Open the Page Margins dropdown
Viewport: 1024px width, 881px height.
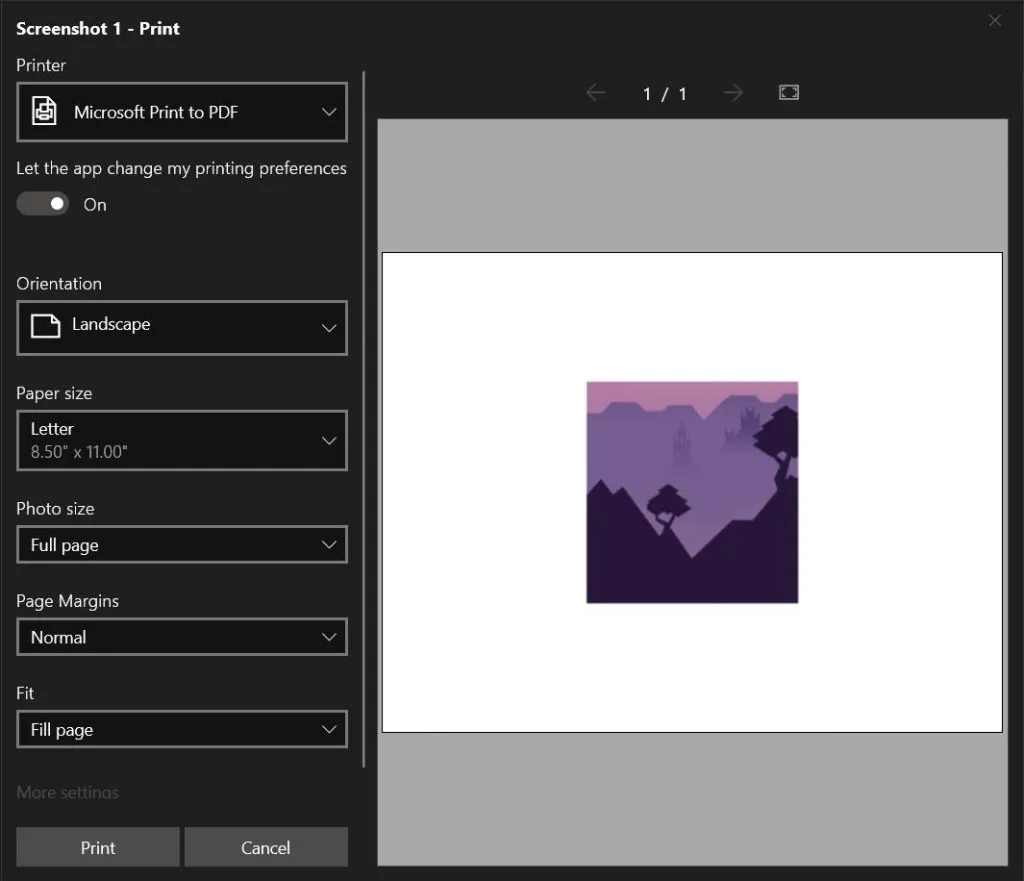tap(181, 637)
